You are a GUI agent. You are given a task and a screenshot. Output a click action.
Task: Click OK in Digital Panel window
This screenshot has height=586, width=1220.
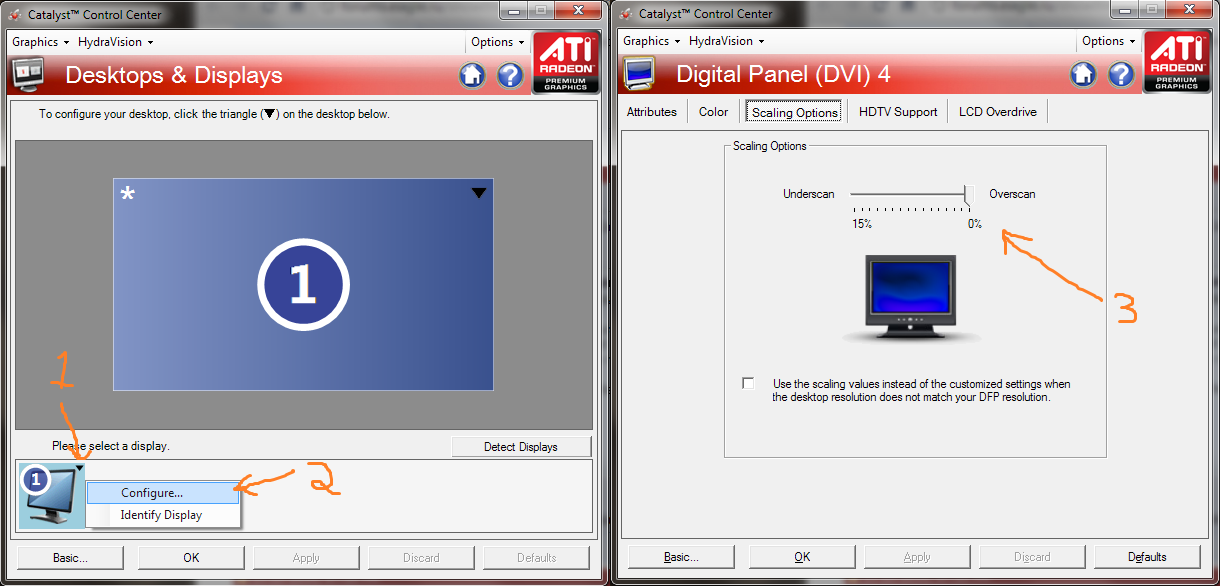point(802,557)
